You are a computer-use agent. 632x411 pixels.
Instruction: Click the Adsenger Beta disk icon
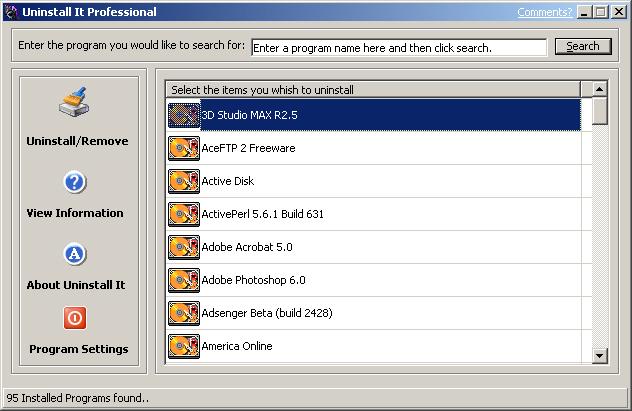tap(184, 313)
